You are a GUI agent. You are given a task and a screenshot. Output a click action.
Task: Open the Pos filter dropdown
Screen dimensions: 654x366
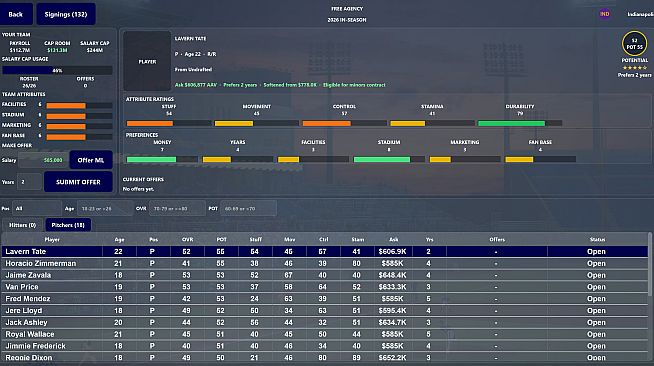[x=37, y=208]
